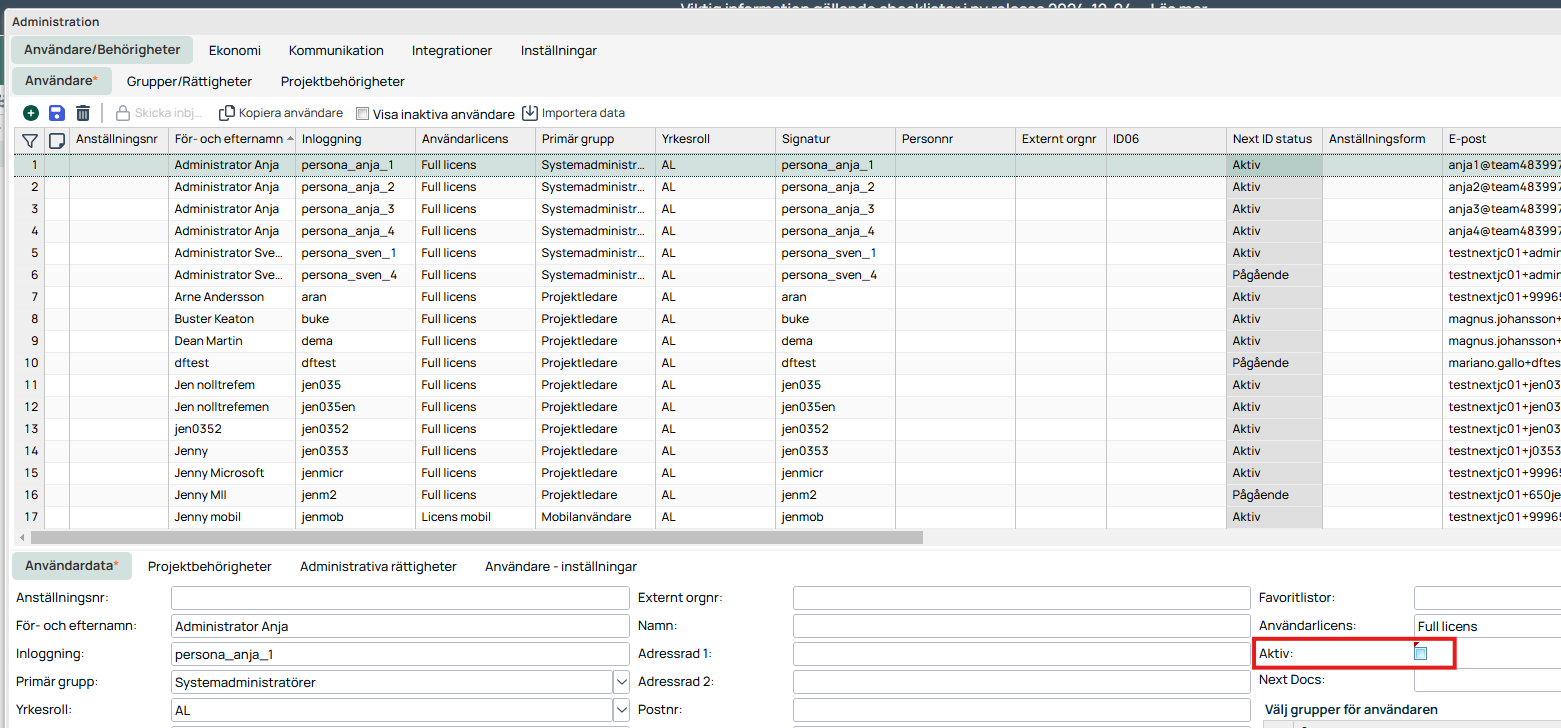Switch to the Inställningar tab
Screen dimensions: 1561x728
tap(559, 50)
